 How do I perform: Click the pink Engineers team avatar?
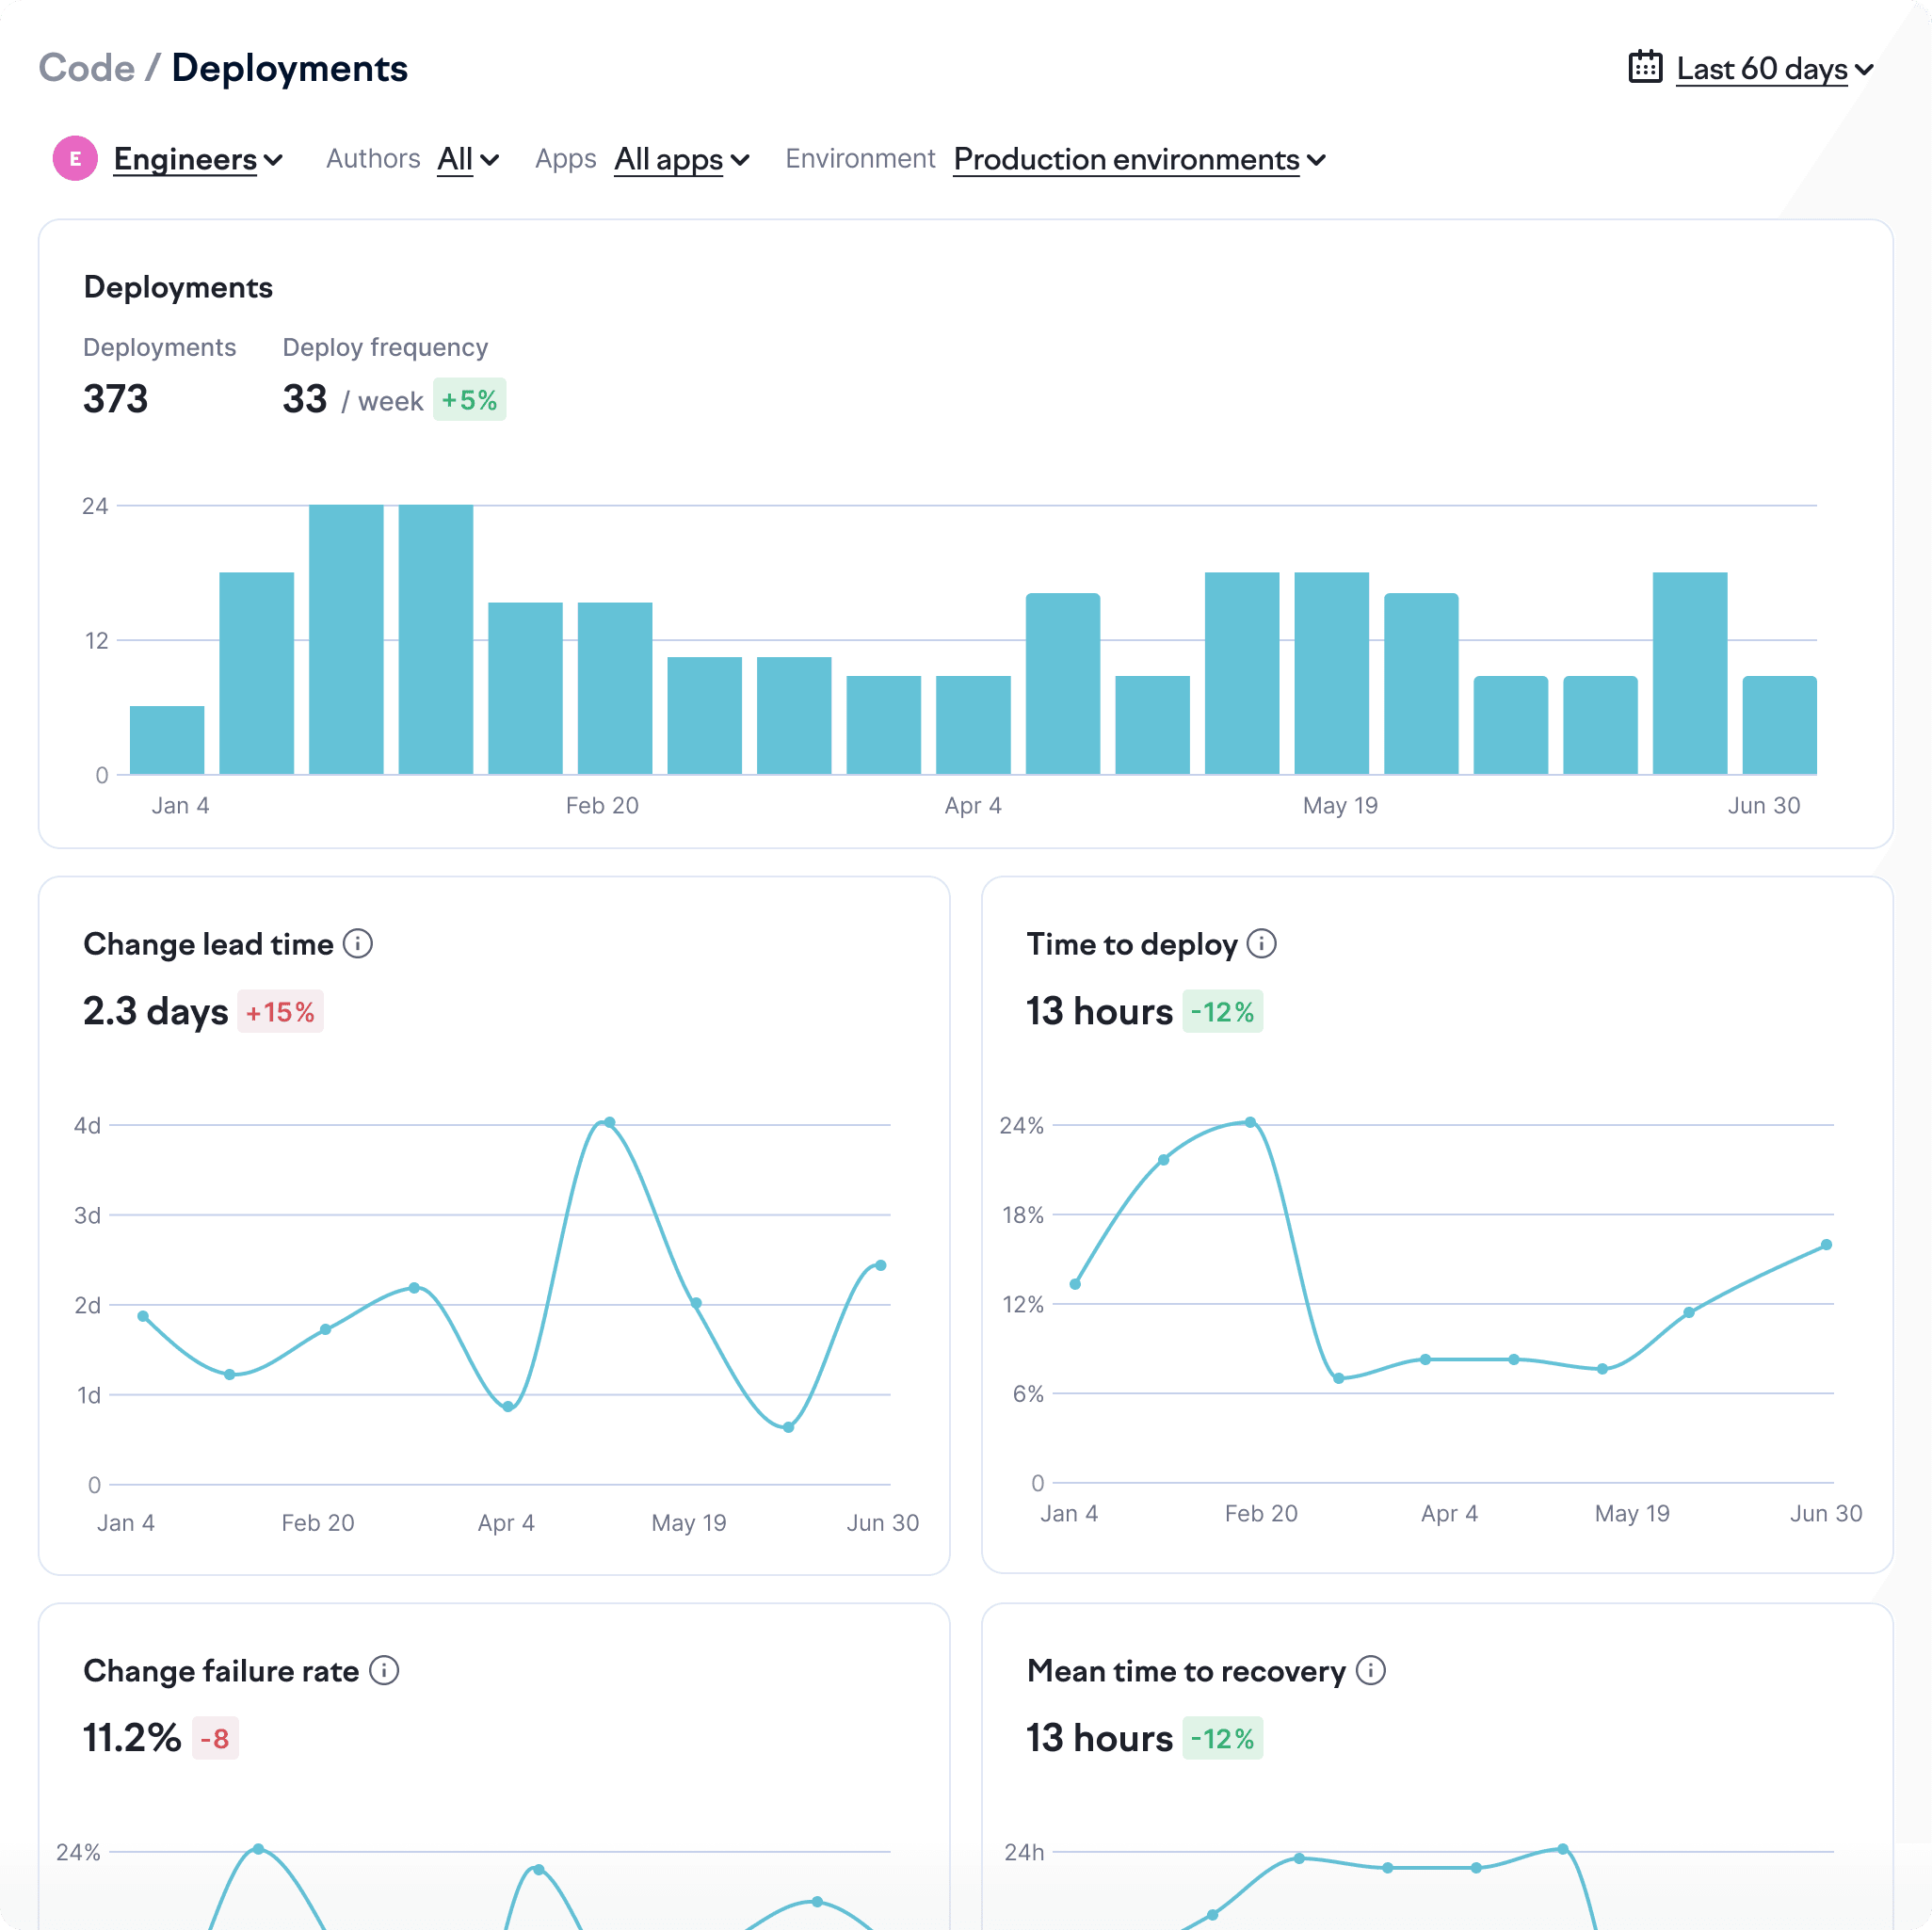click(75, 158)
